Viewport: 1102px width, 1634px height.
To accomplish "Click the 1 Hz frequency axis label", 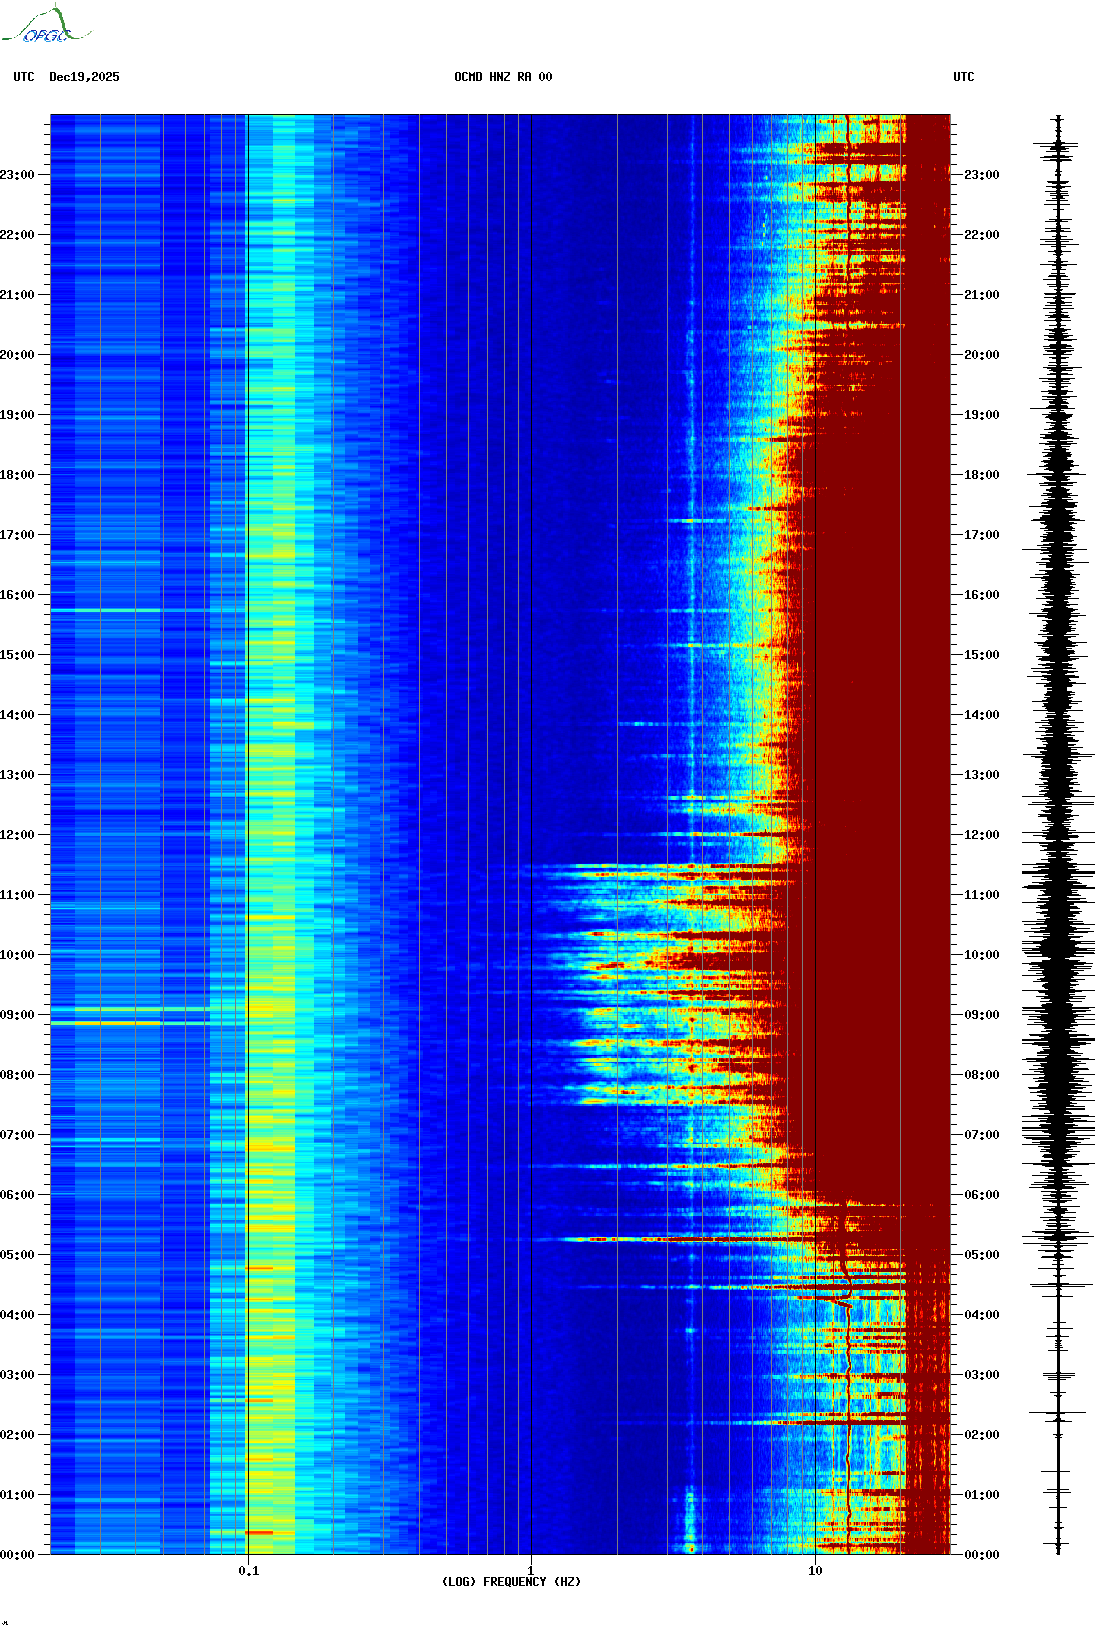I will [x=530, y=1570].
